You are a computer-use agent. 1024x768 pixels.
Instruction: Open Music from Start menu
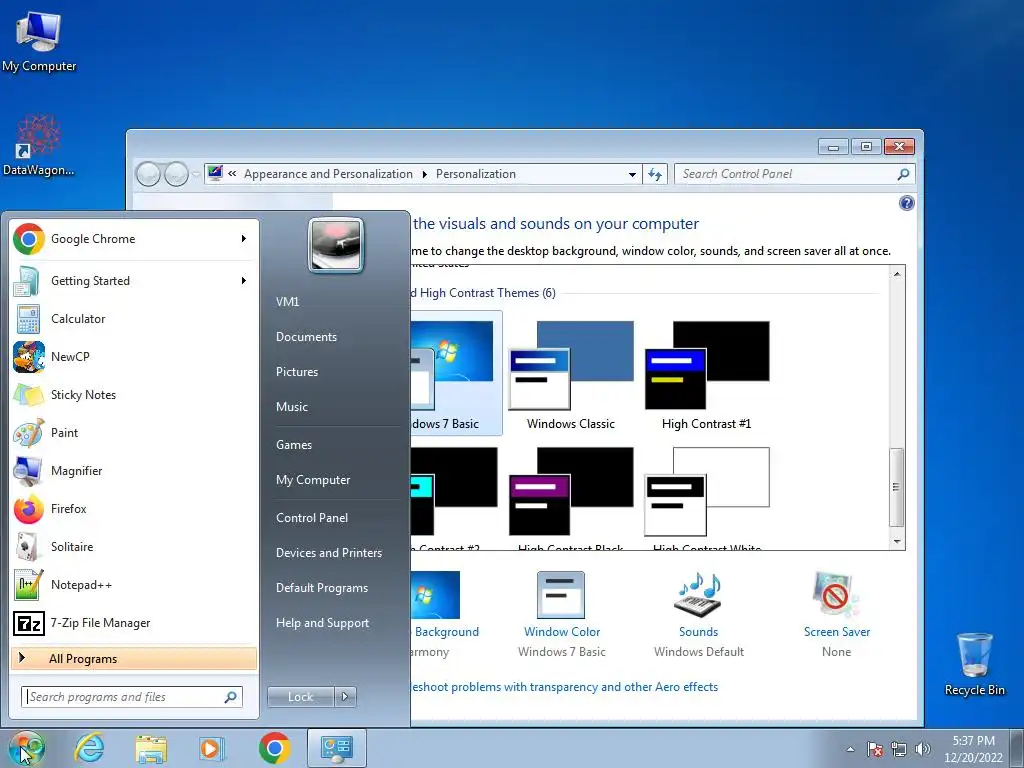pyautogui.click(x=291, y=407)
